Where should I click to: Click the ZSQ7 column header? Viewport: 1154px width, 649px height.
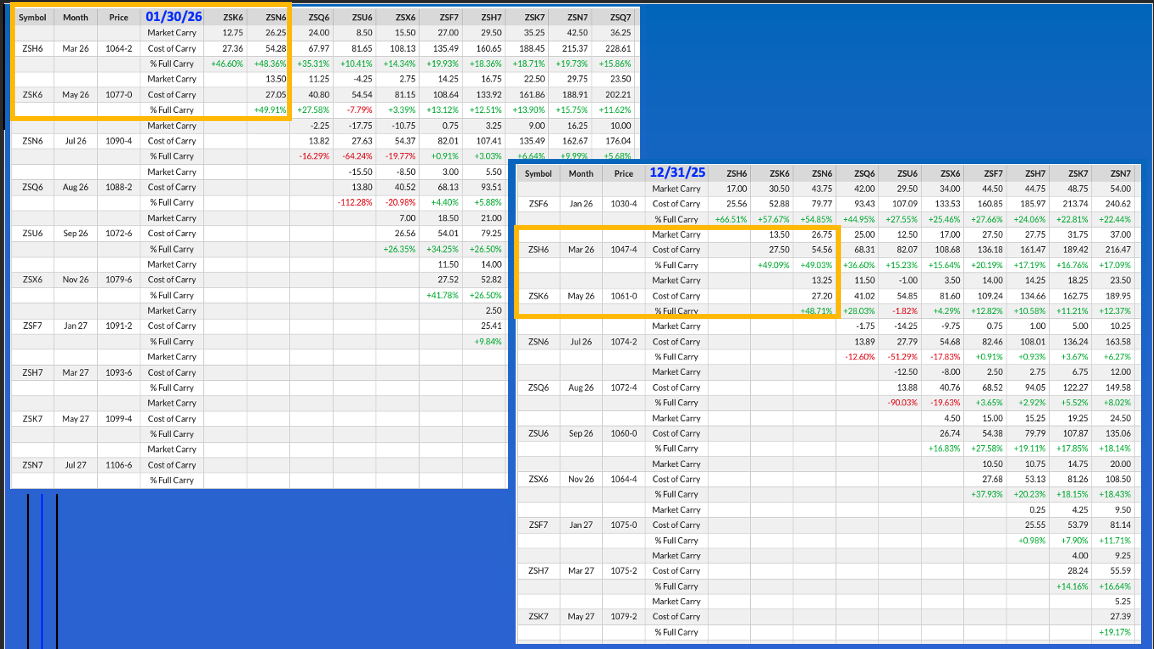[x=619, y=18]
